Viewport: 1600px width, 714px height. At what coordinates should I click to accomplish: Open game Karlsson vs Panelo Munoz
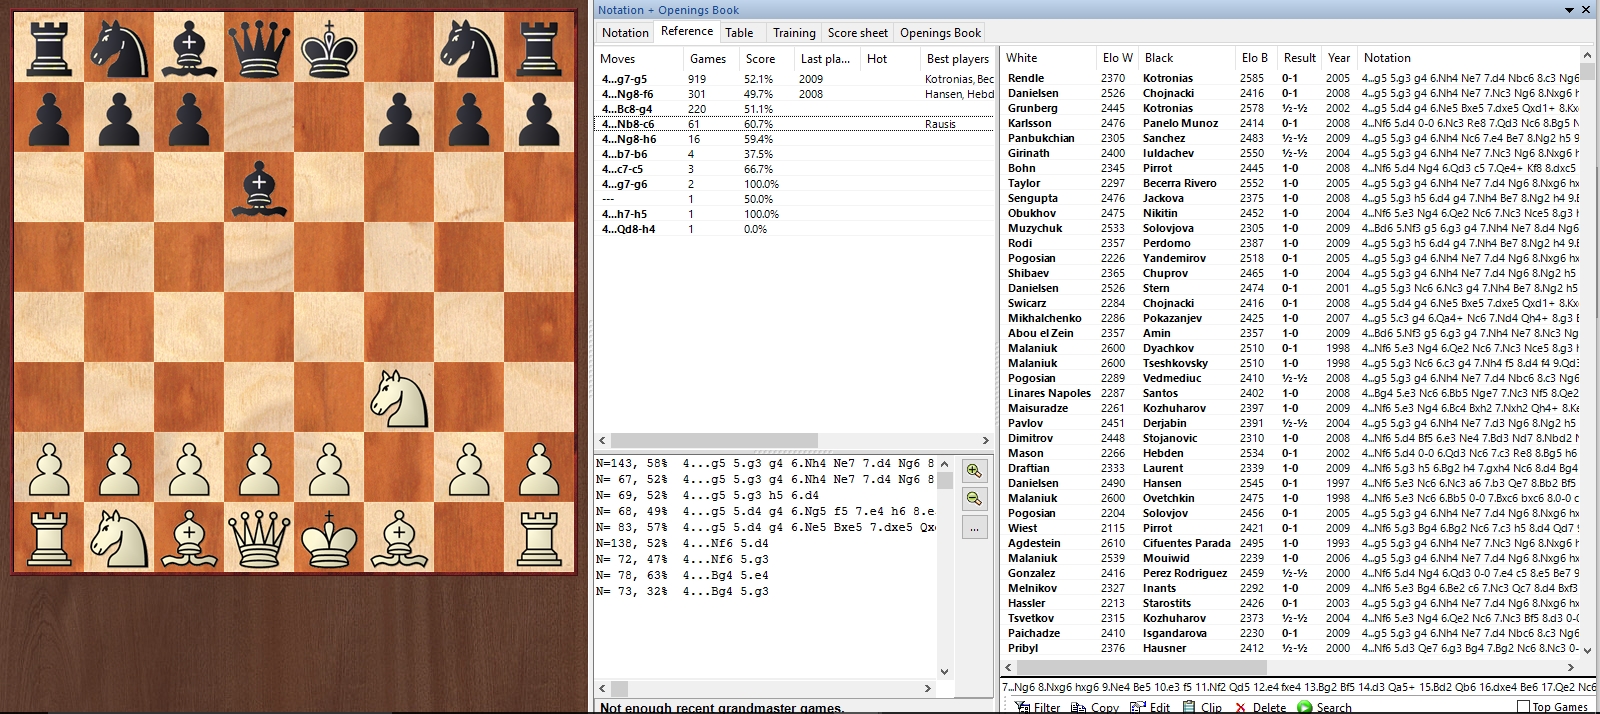coord(1291,123)
